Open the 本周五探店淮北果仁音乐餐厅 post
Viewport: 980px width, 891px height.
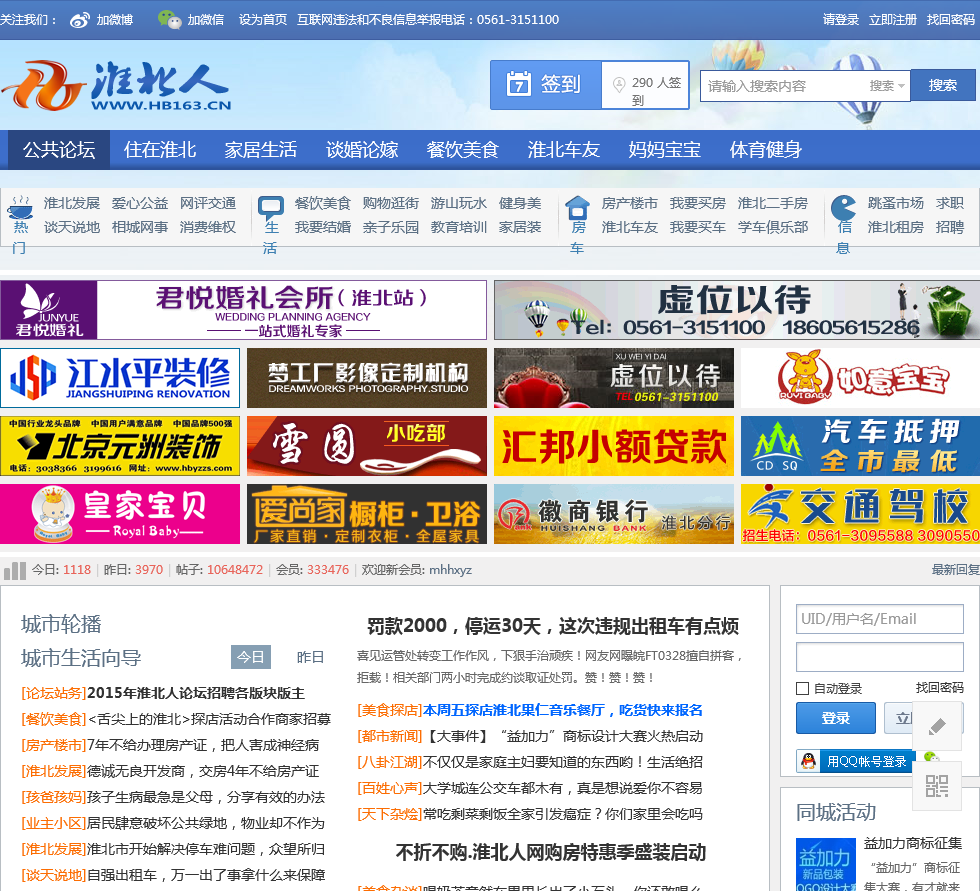pos(562,710)
